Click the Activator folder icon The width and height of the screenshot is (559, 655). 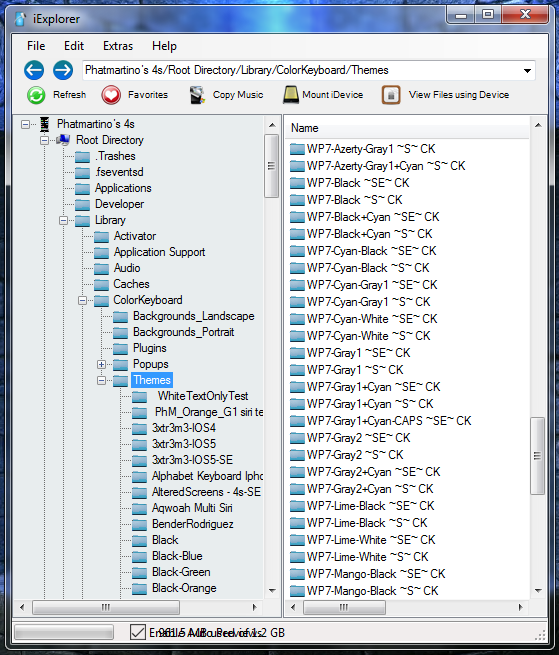[101, 236]
